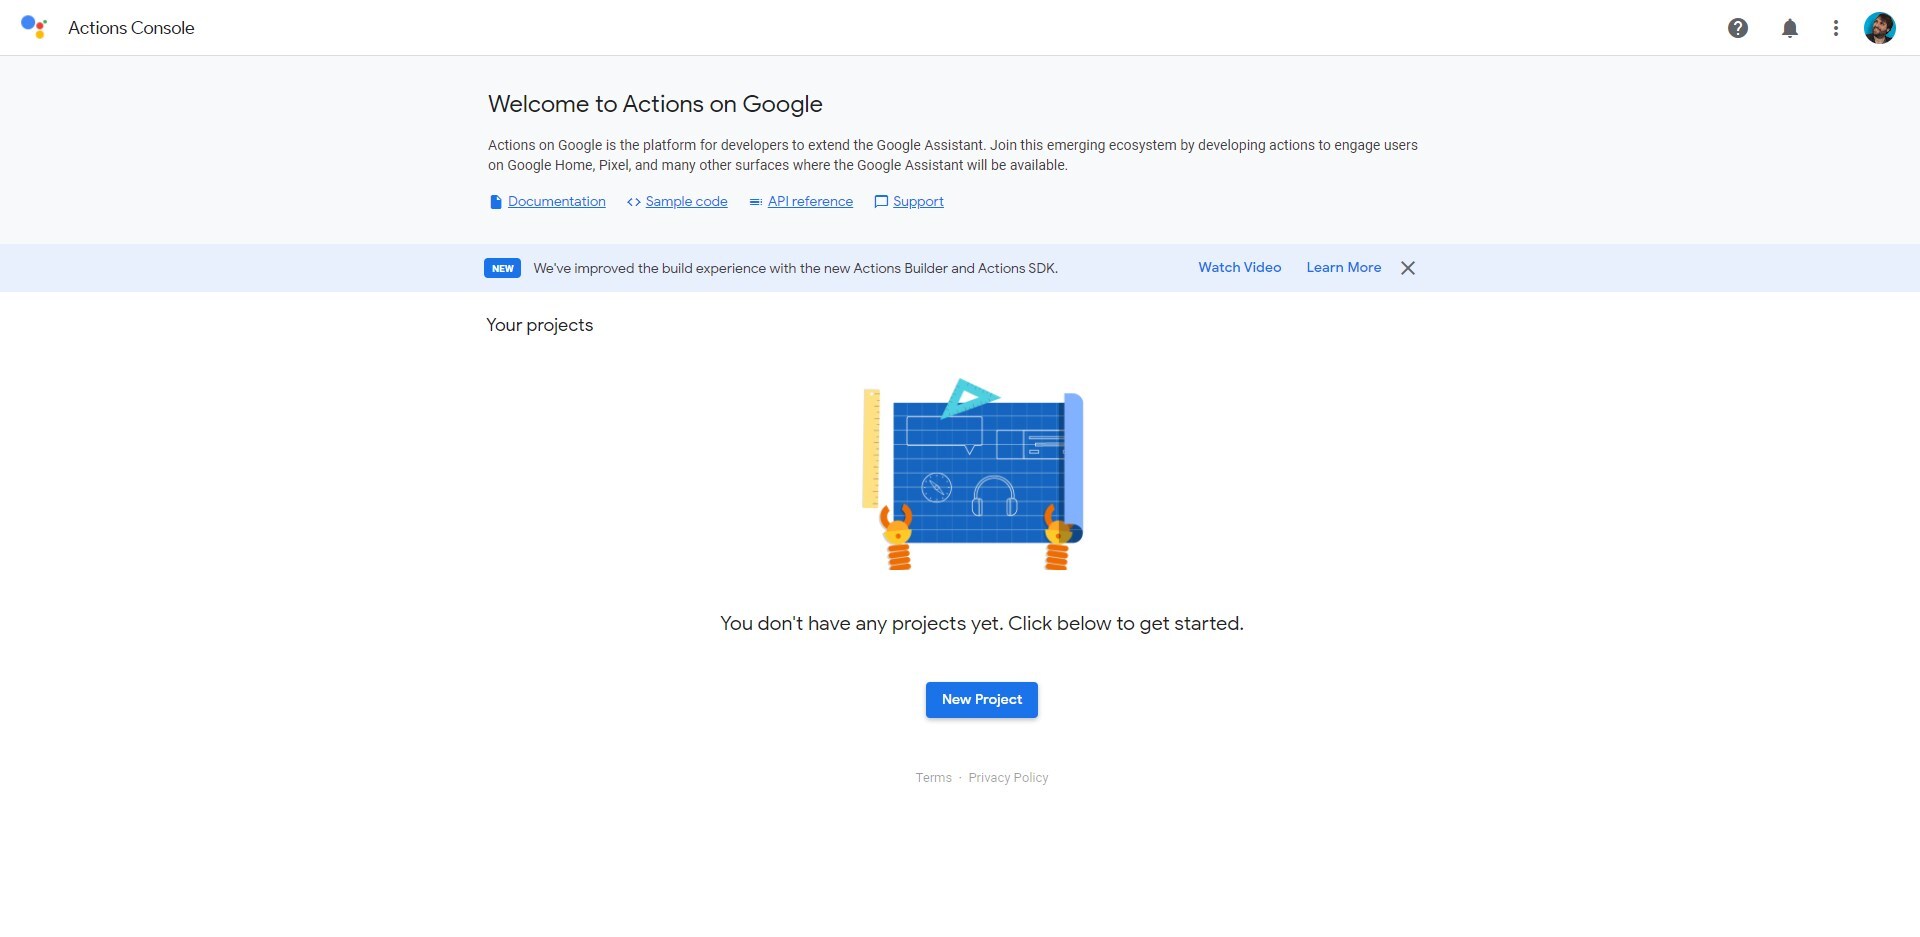Viewport: 1920px width, 937px height.
Task: Open the Privacy Policy footer link
Action: (x=1008, y=778)
